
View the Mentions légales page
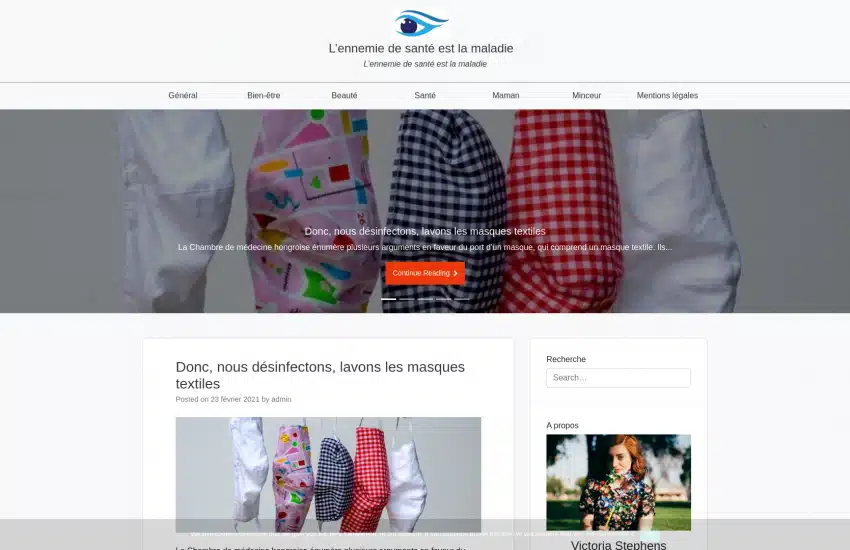tap(667, 95)
